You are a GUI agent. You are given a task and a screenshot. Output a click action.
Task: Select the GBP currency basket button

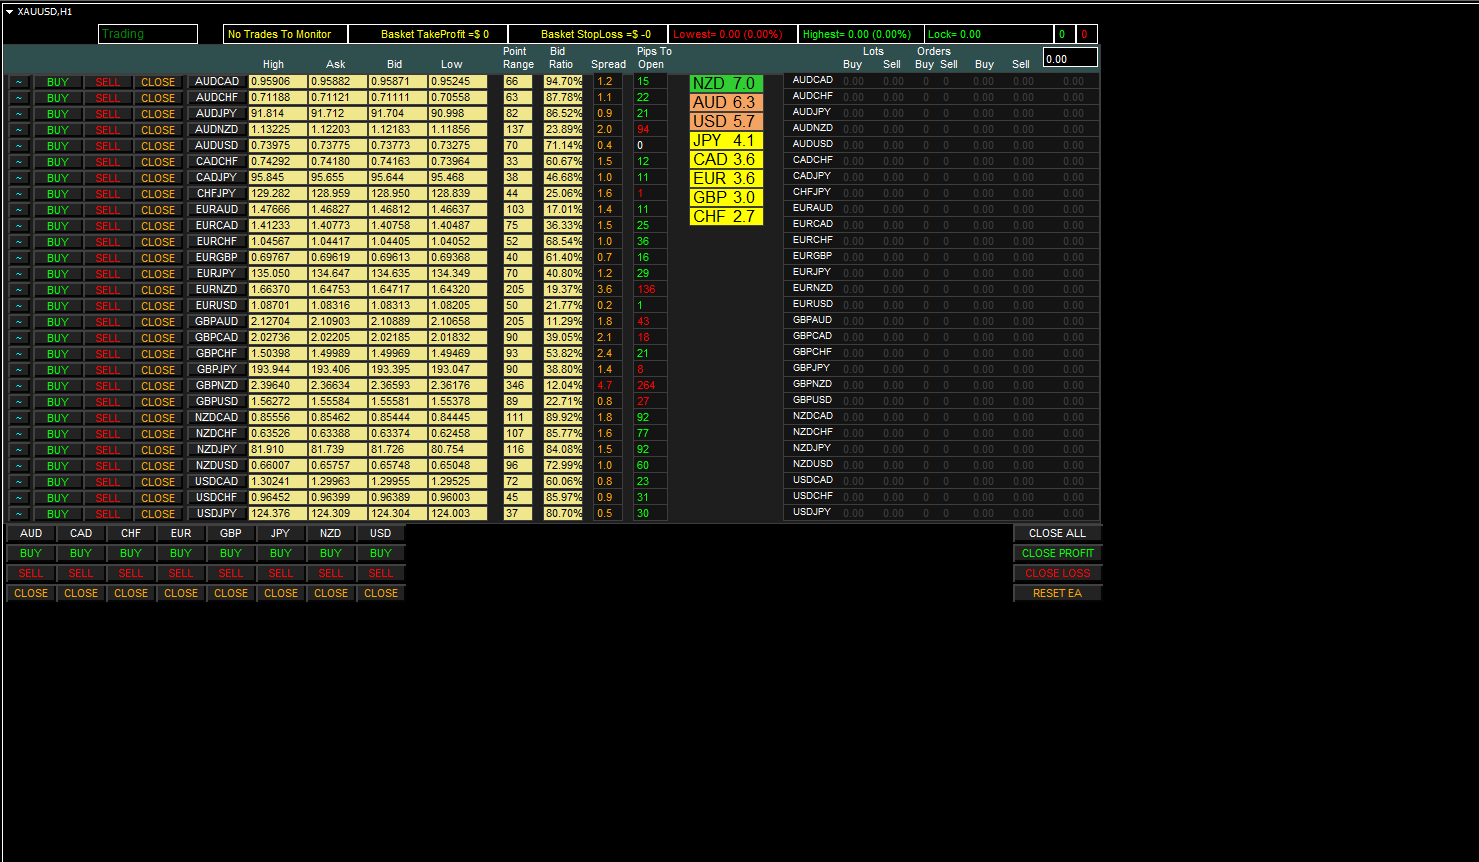pos(231,533)
